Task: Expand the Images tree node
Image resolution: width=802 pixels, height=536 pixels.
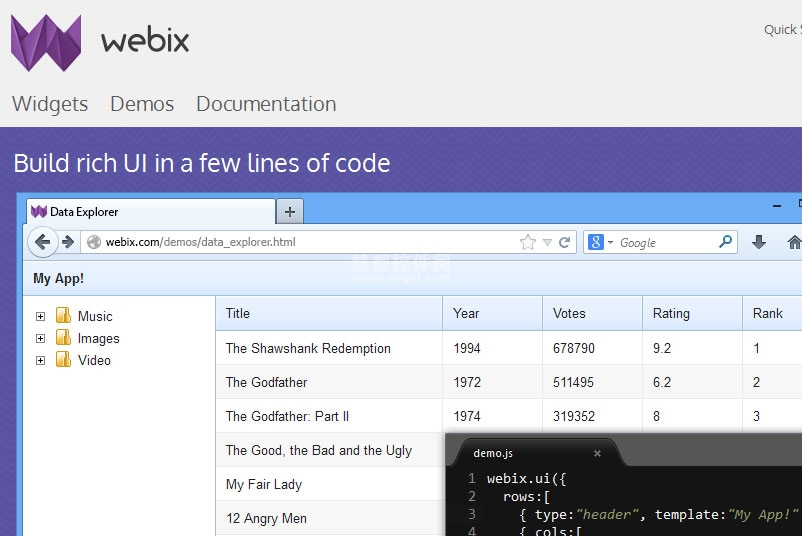Action: (x=40, y=339)
